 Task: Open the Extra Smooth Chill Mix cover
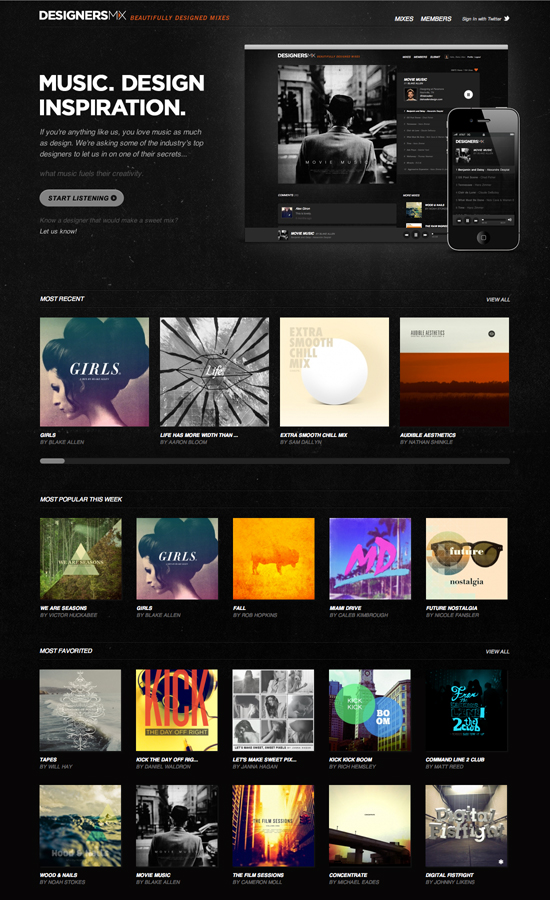334,372
